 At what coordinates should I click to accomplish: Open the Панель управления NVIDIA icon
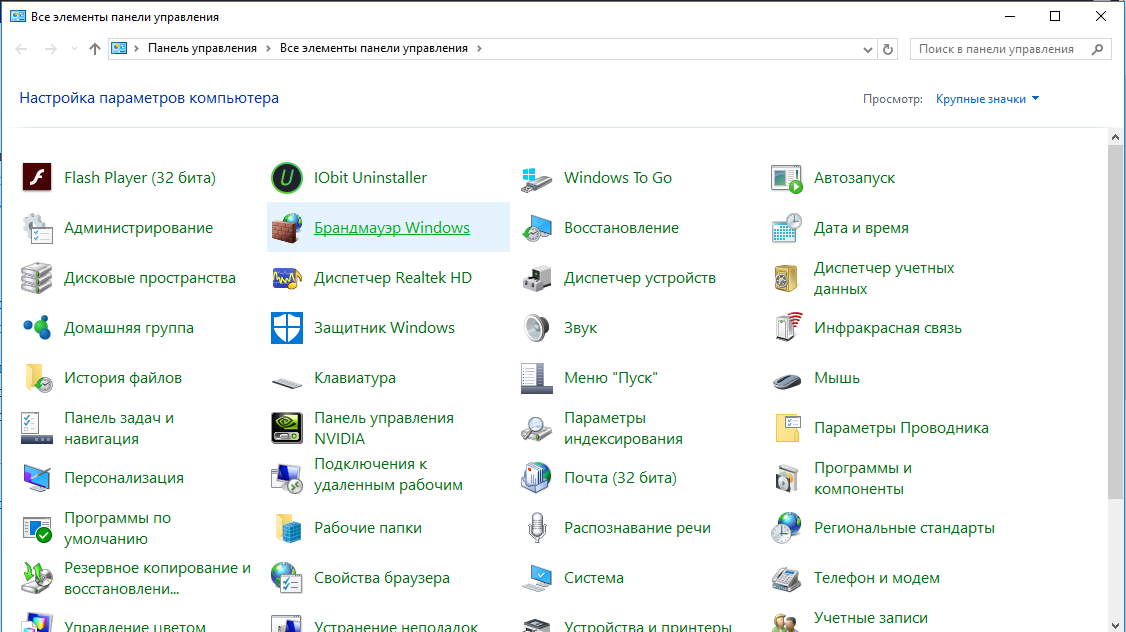point(287,428)
